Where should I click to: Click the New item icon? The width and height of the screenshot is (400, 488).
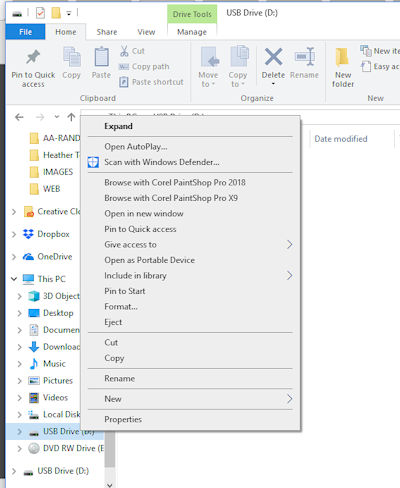(x=366, y=51)
